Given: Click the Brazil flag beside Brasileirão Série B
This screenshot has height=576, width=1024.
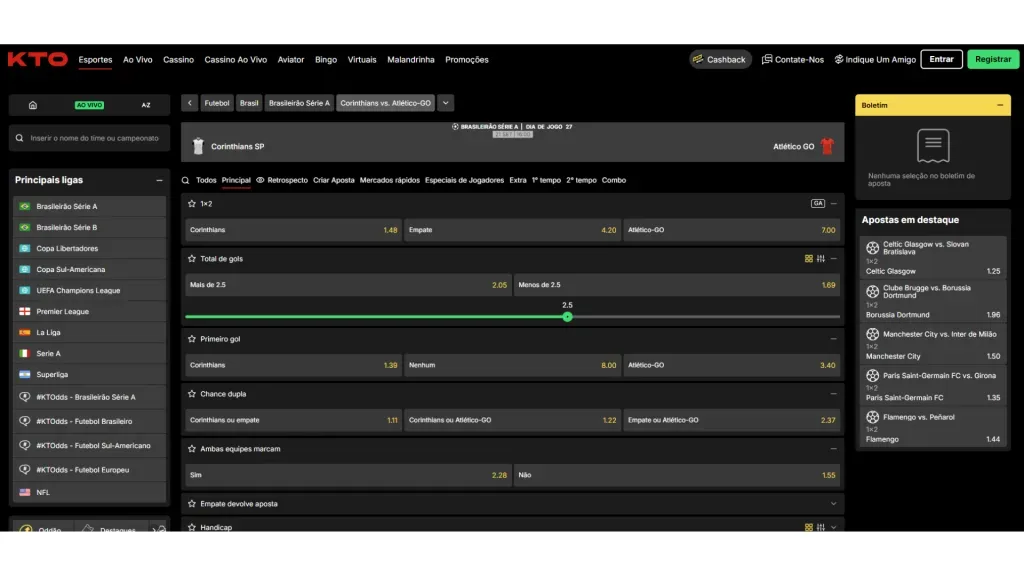Looking at the screenshot, I should click(x=25, y=228).
